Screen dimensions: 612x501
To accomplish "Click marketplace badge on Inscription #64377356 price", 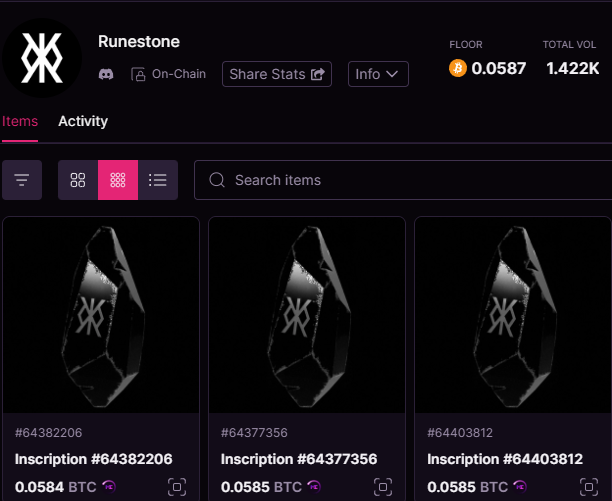I will 314,487.
